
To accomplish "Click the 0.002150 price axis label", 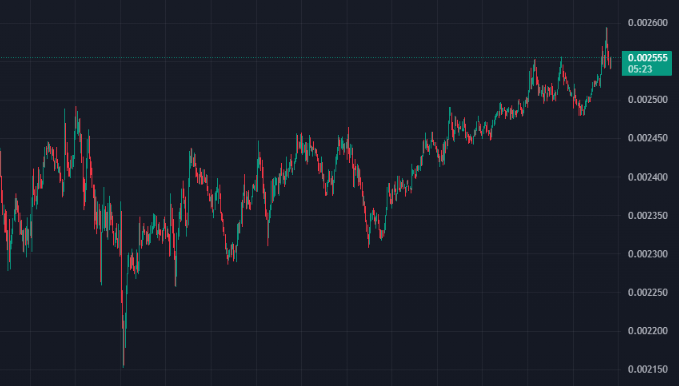I will (x=647, y=370).
